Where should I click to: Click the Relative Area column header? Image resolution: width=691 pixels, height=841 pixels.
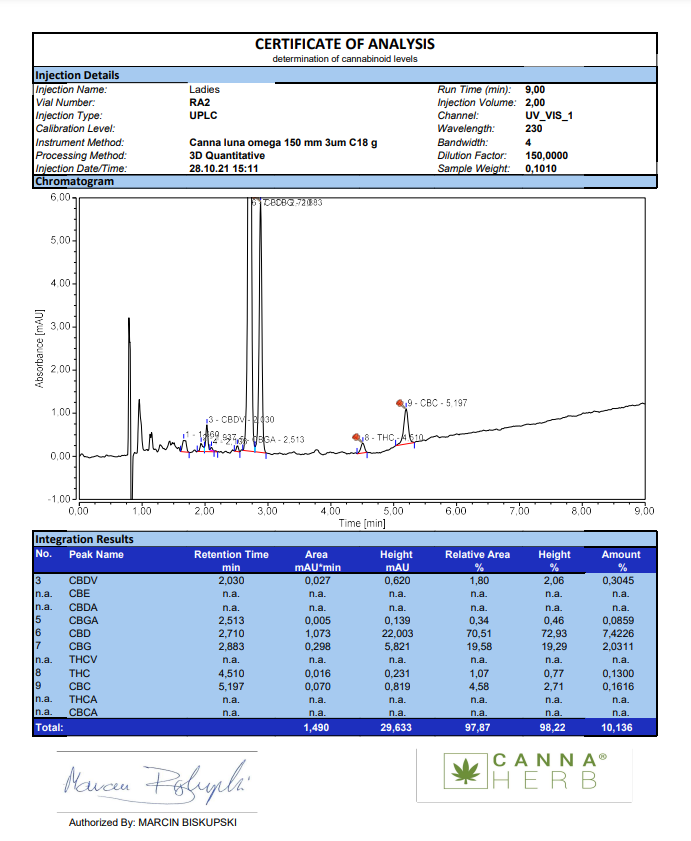477,560
